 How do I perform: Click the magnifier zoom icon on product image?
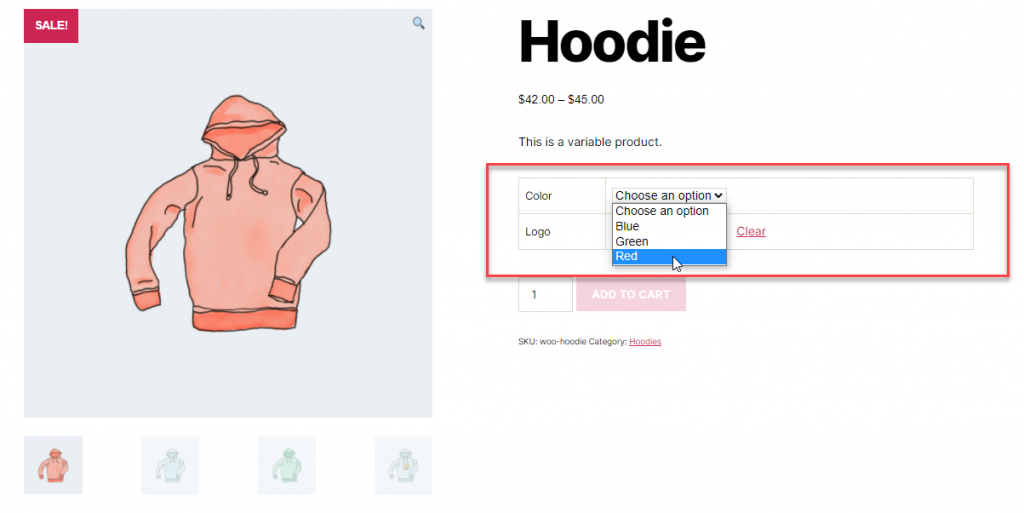[x=419, y=23]
